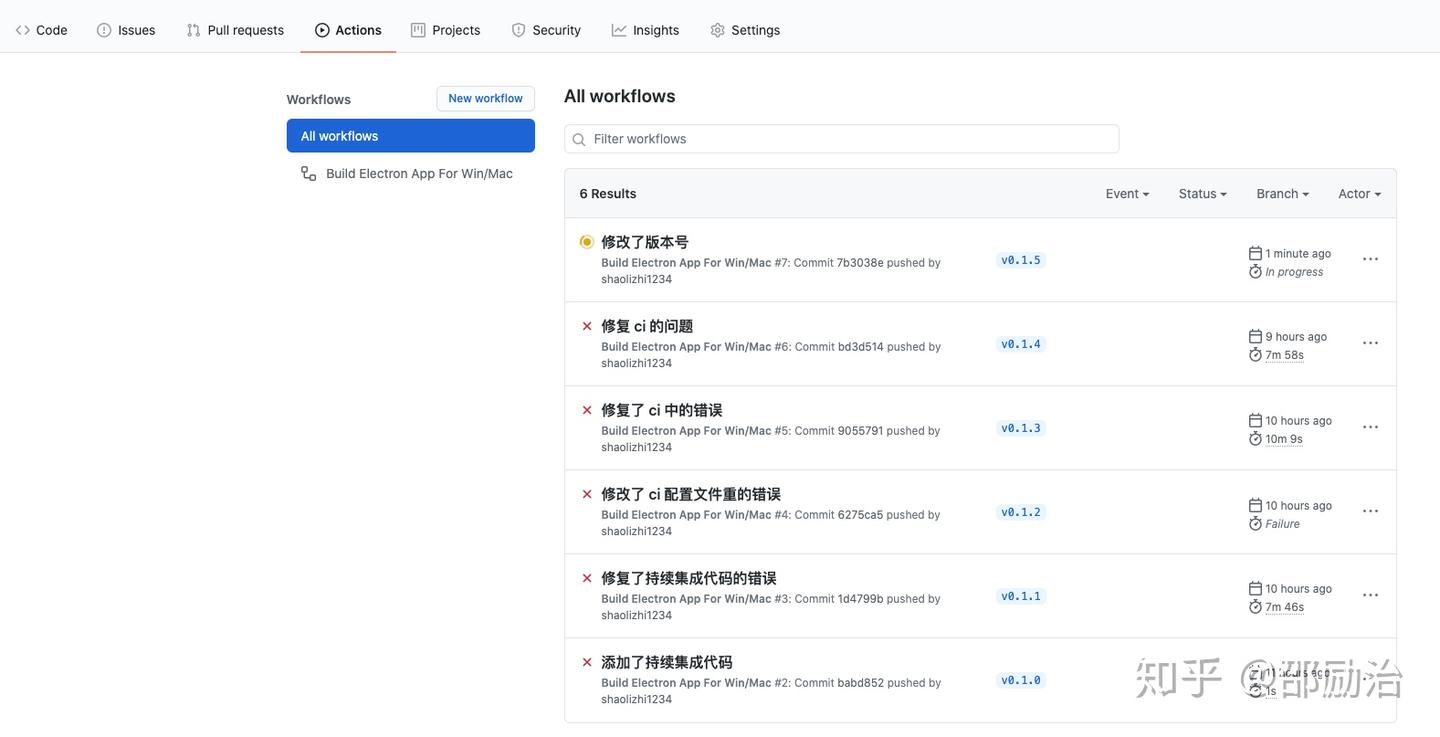Click the v0.1.4 tag label
This screenshot has height=737, width=1440.
click(x=1021, y=344)
